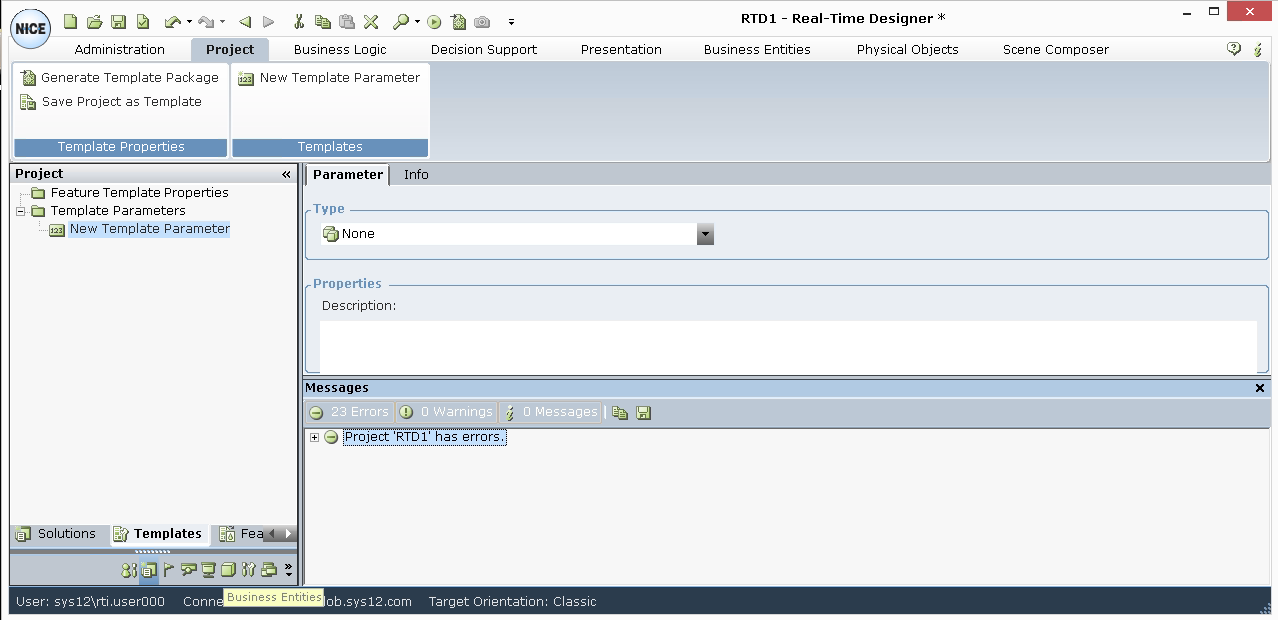The width and height of the screenshot is (1278, 620).
Task: Toggle the 23 Errors filter
Action: point(349,412)
